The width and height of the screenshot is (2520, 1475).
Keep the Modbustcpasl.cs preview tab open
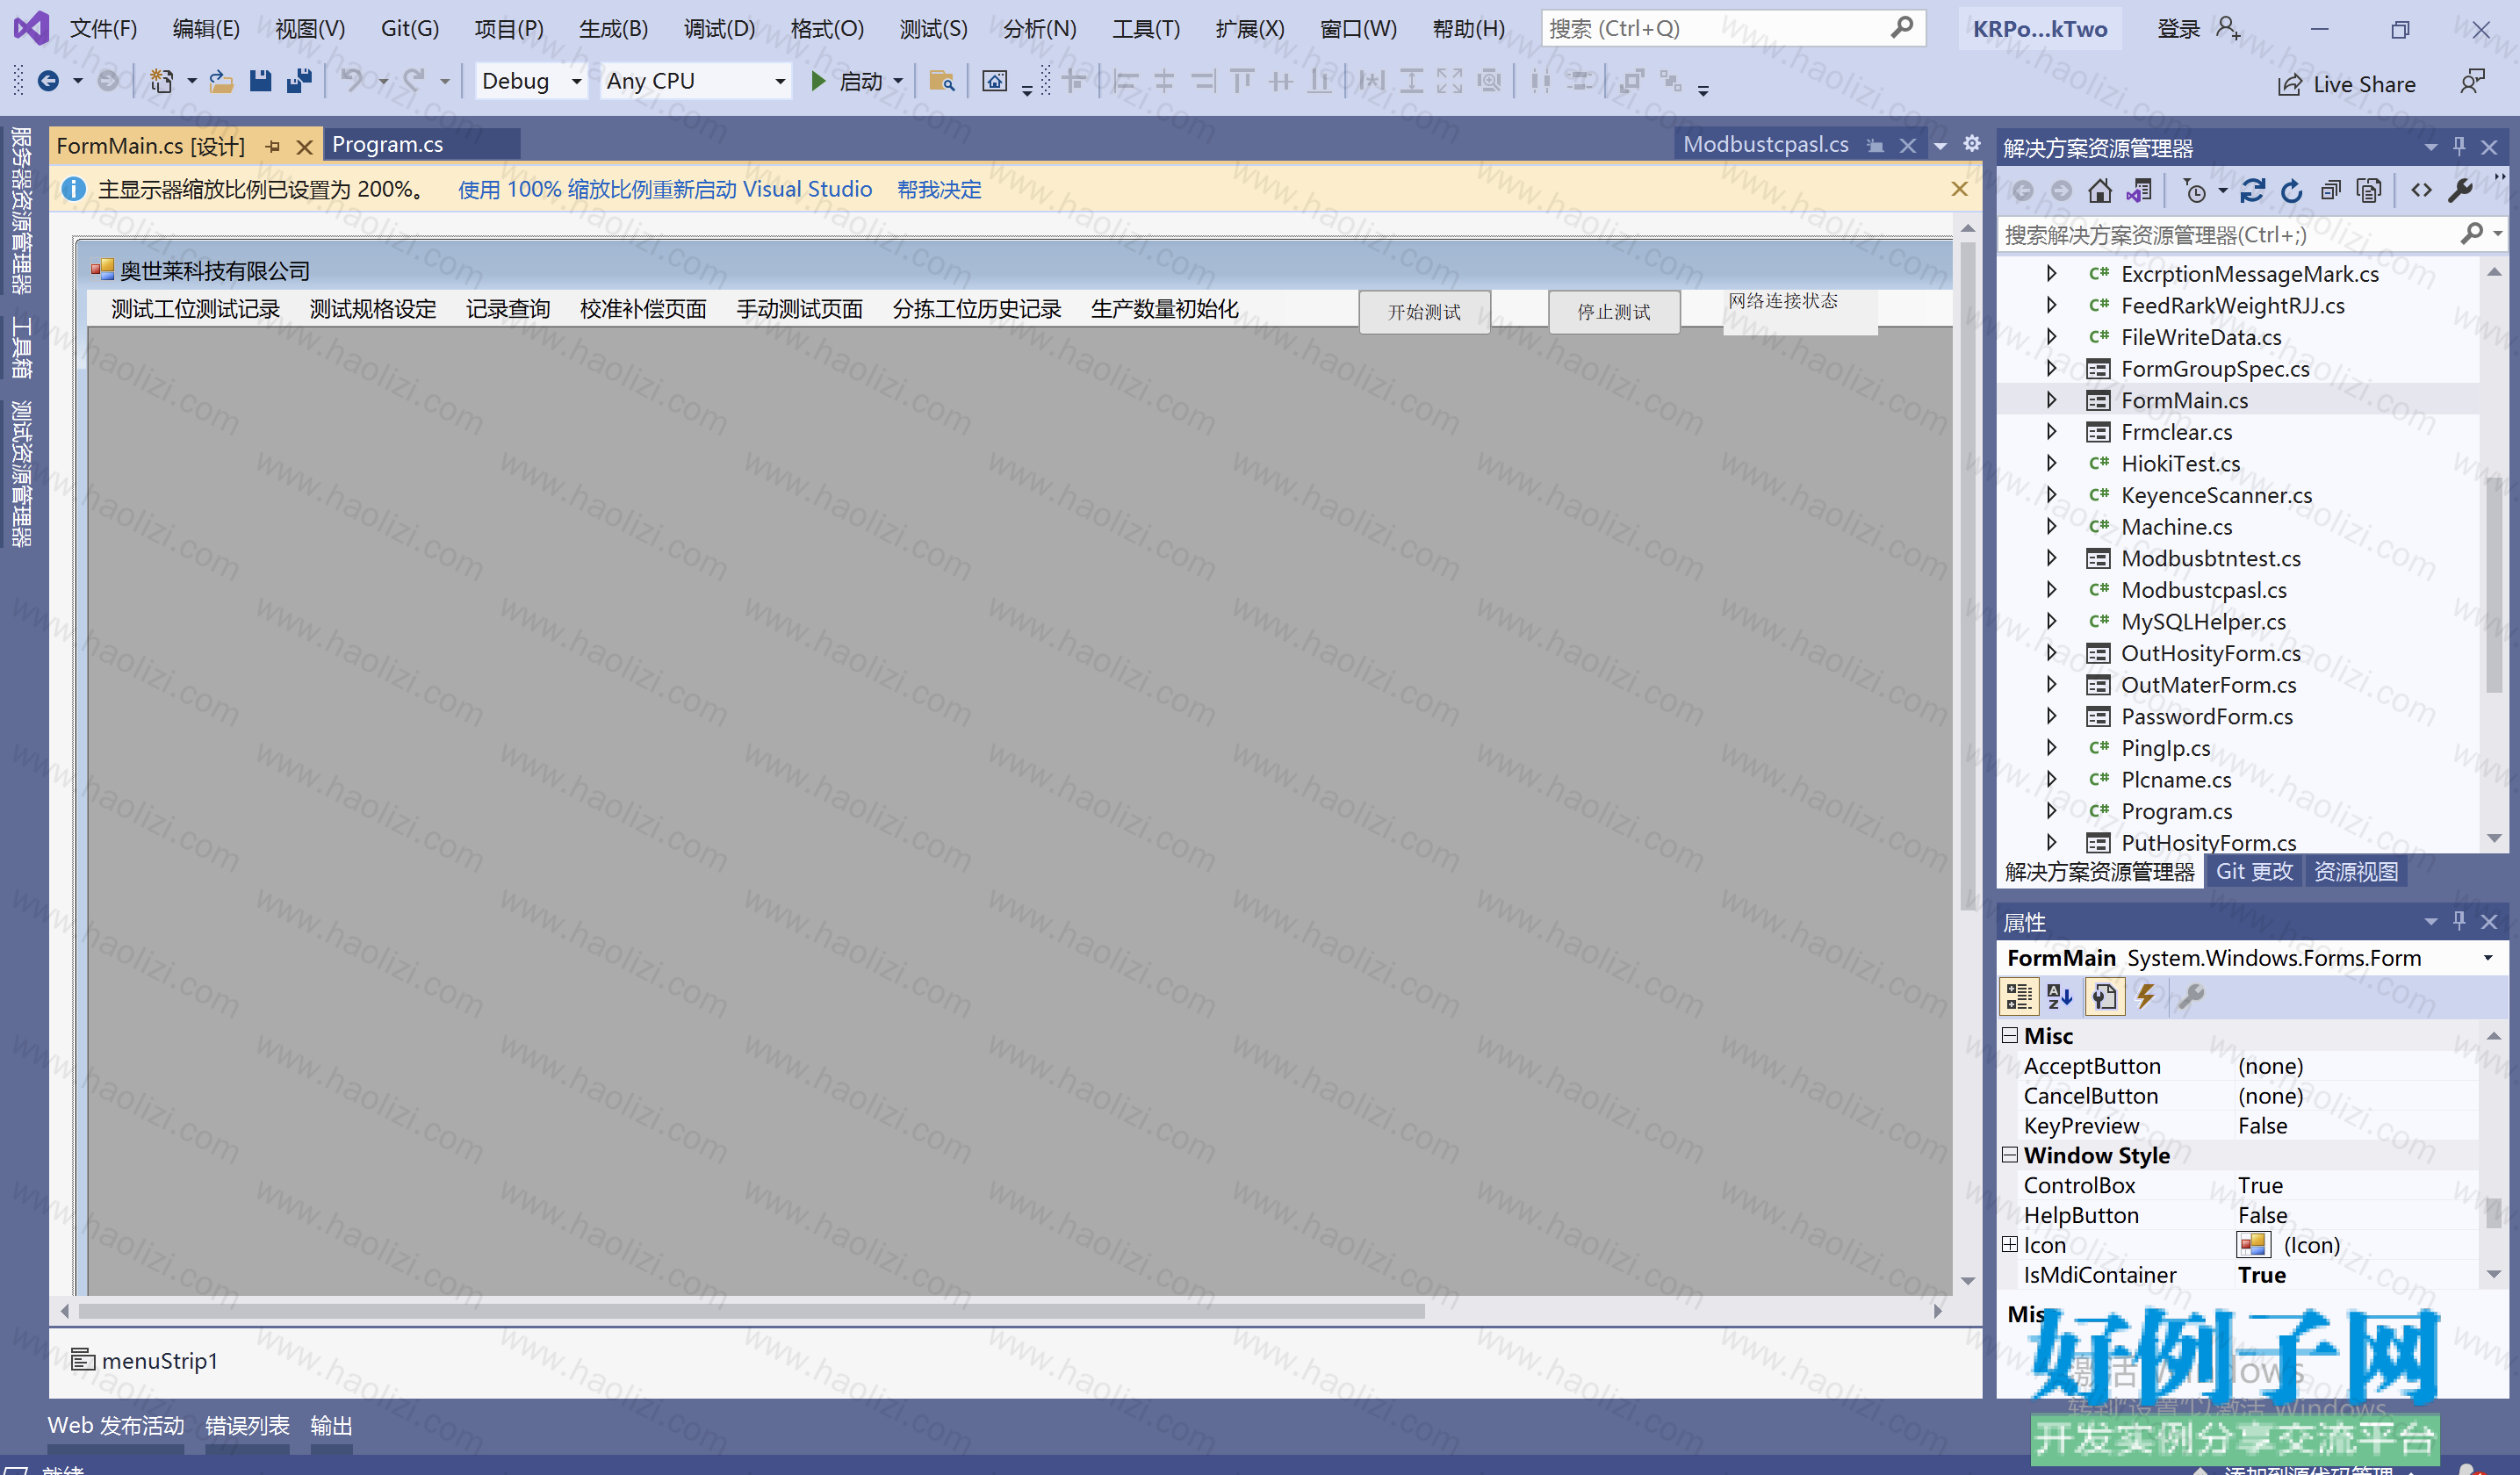1875,146
